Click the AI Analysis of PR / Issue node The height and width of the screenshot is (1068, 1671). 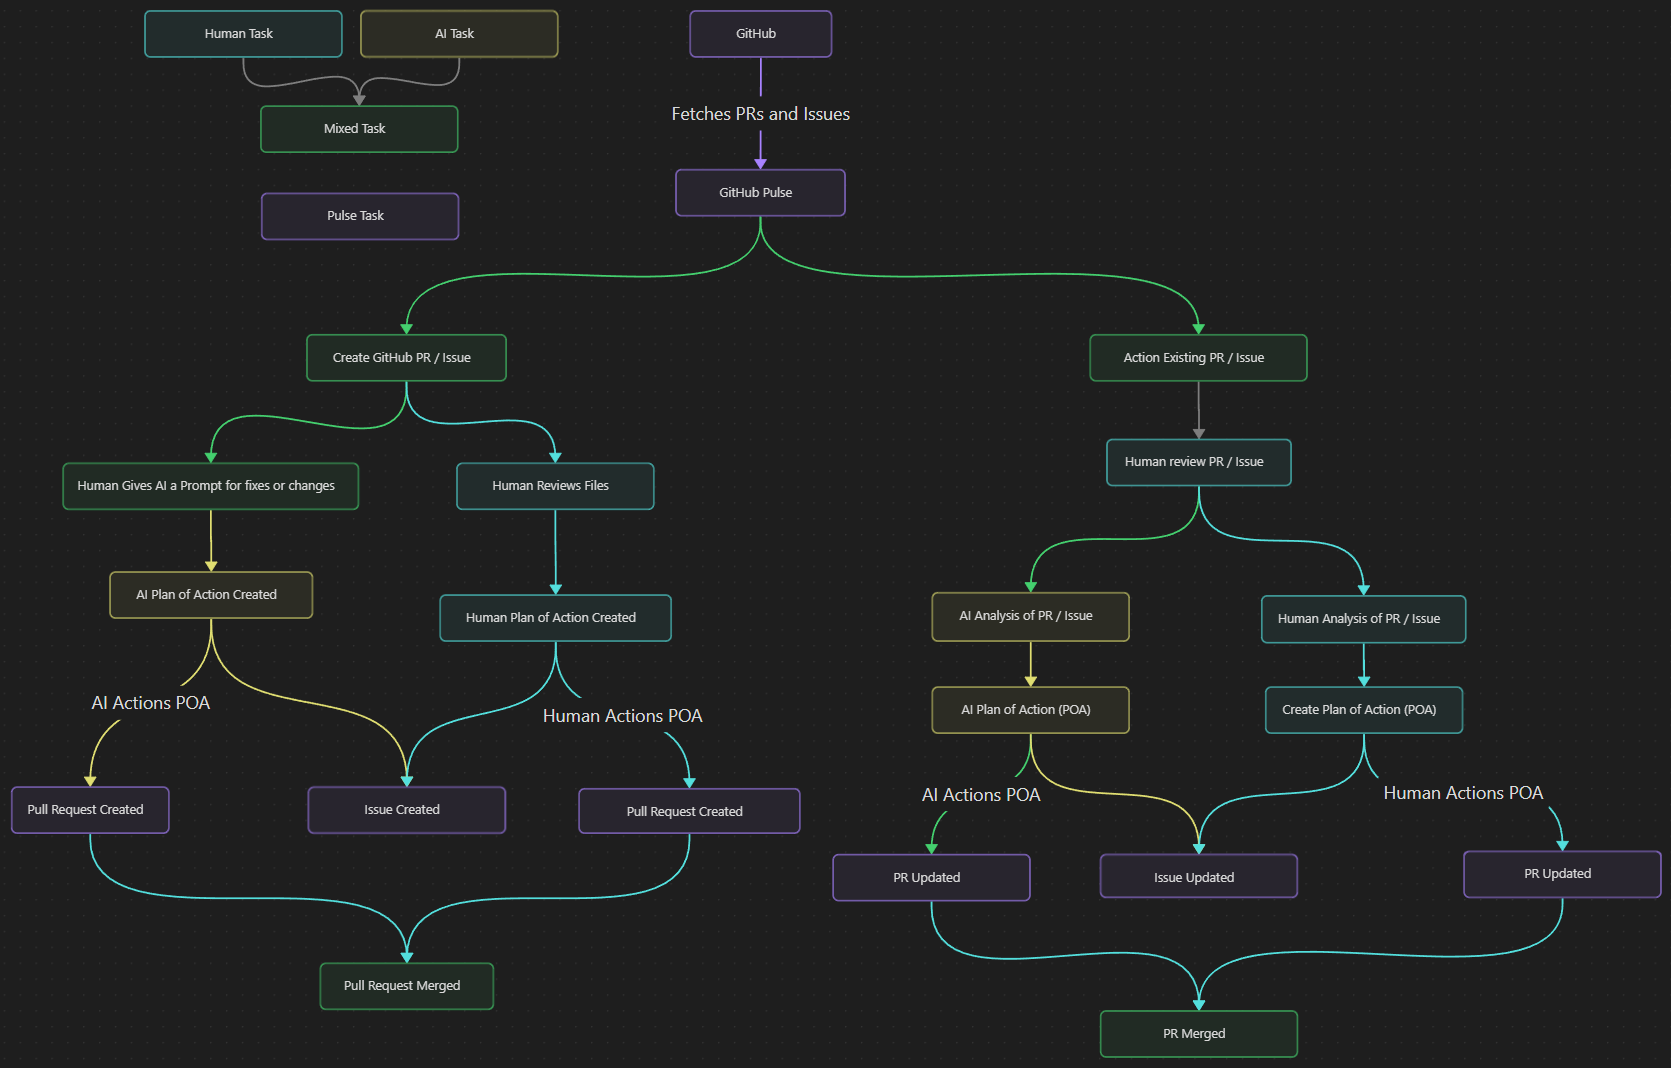[x=1030, y=617]
